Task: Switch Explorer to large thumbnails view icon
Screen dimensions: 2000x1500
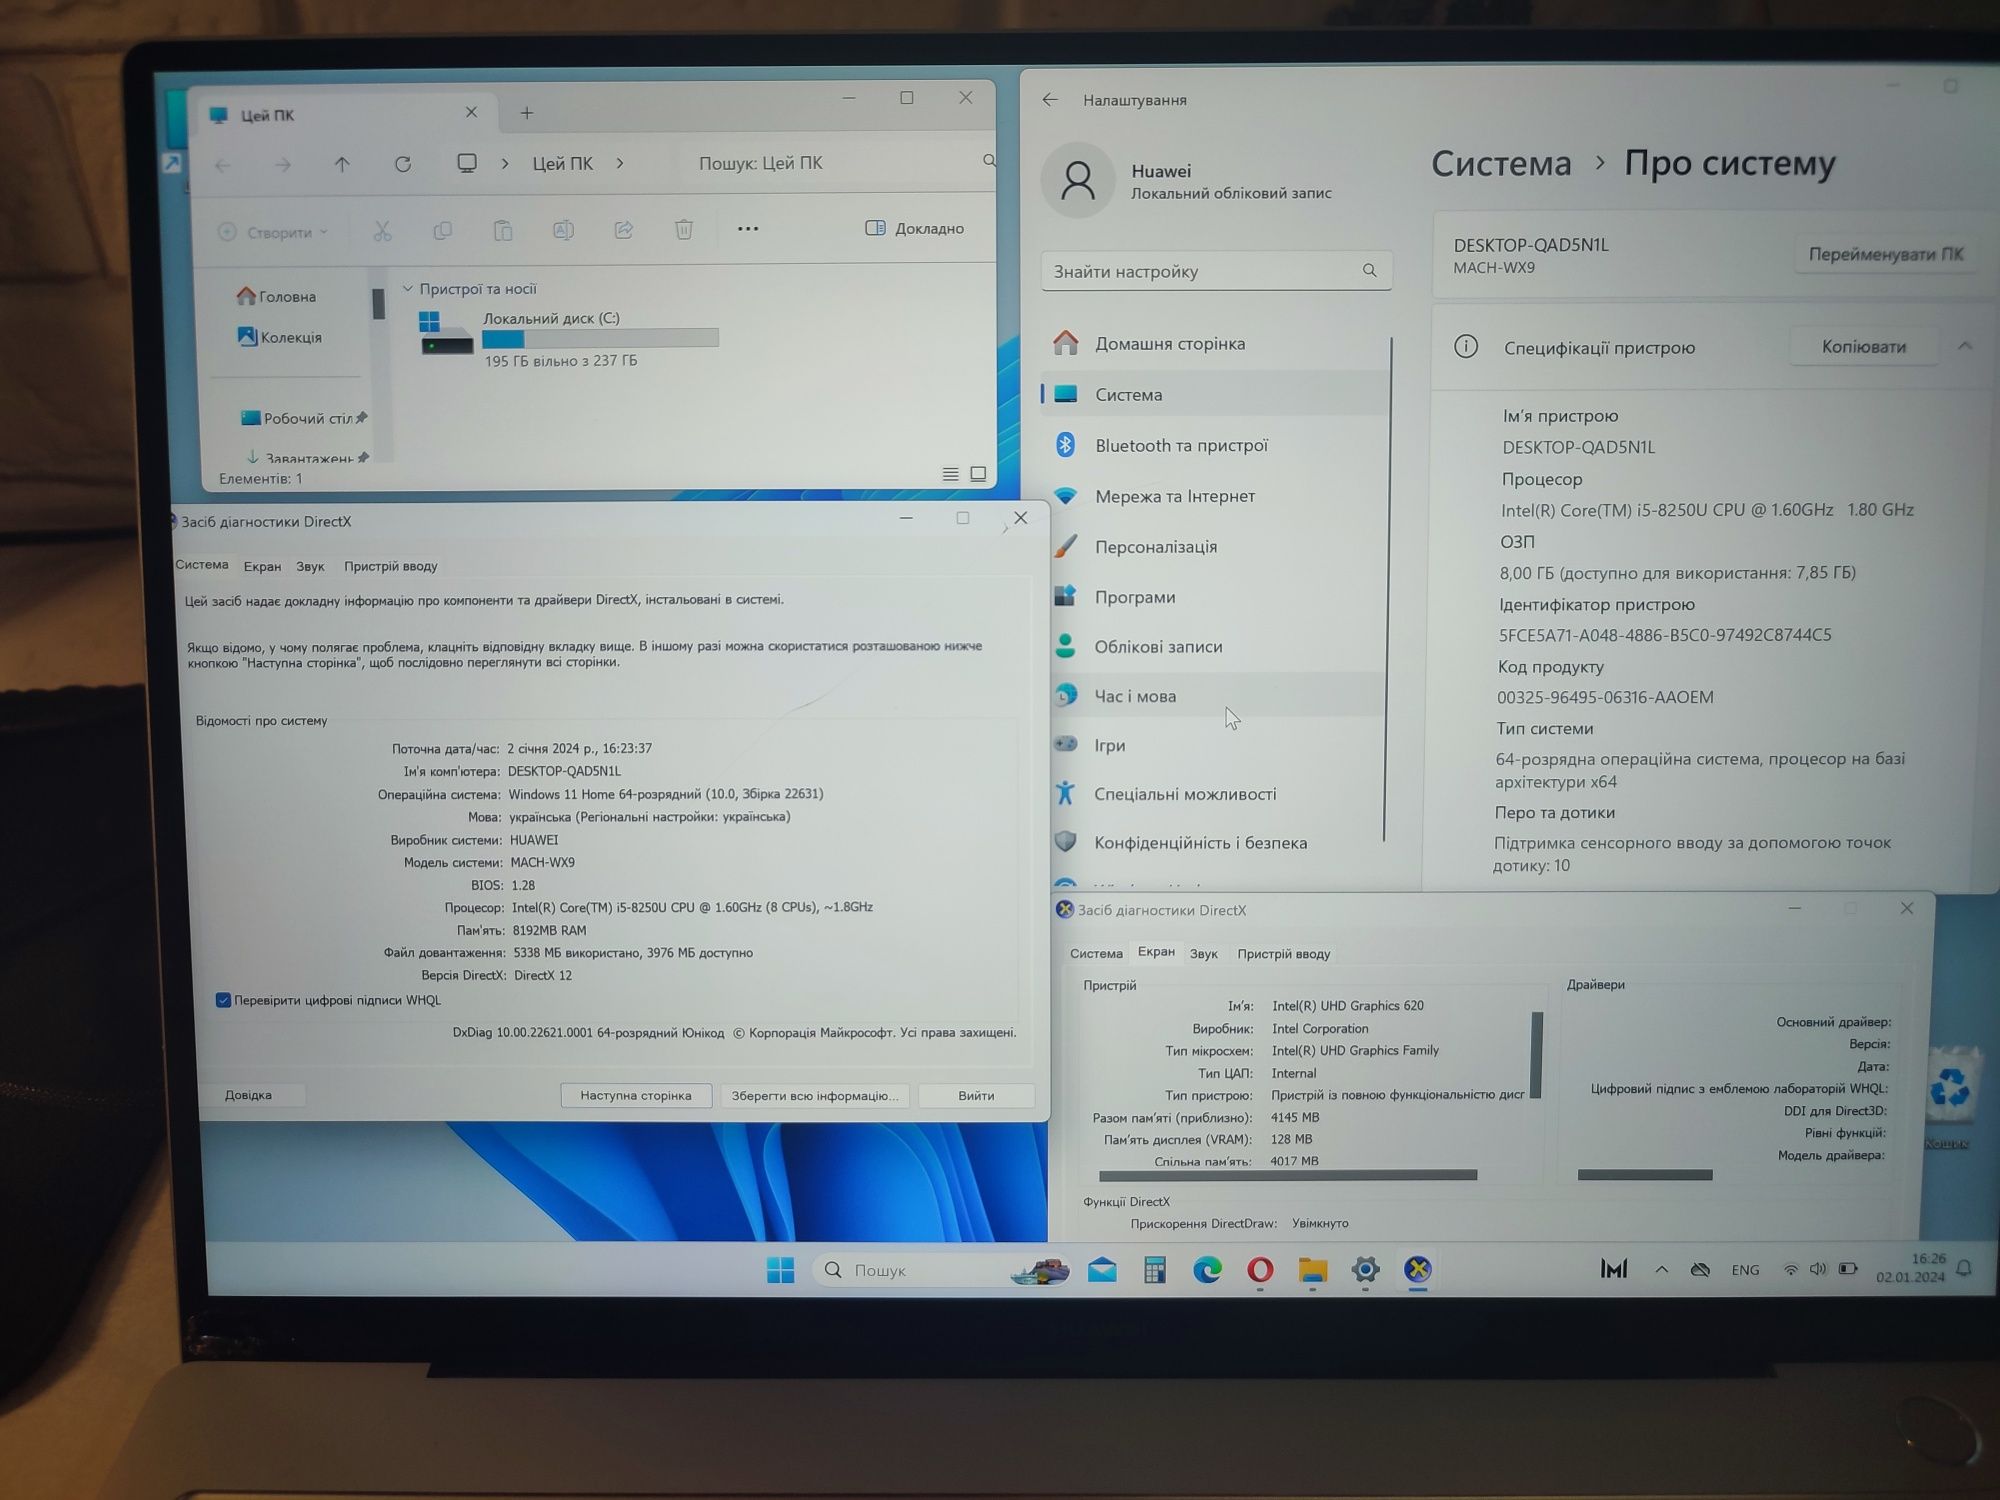Action: click(x=978, y=474)
